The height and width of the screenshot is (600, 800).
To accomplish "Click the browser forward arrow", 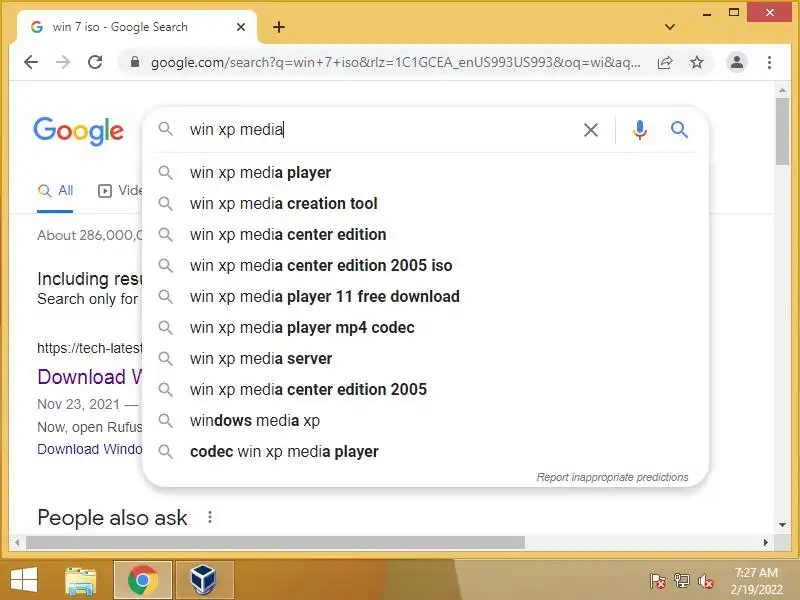I will point(63,62).
